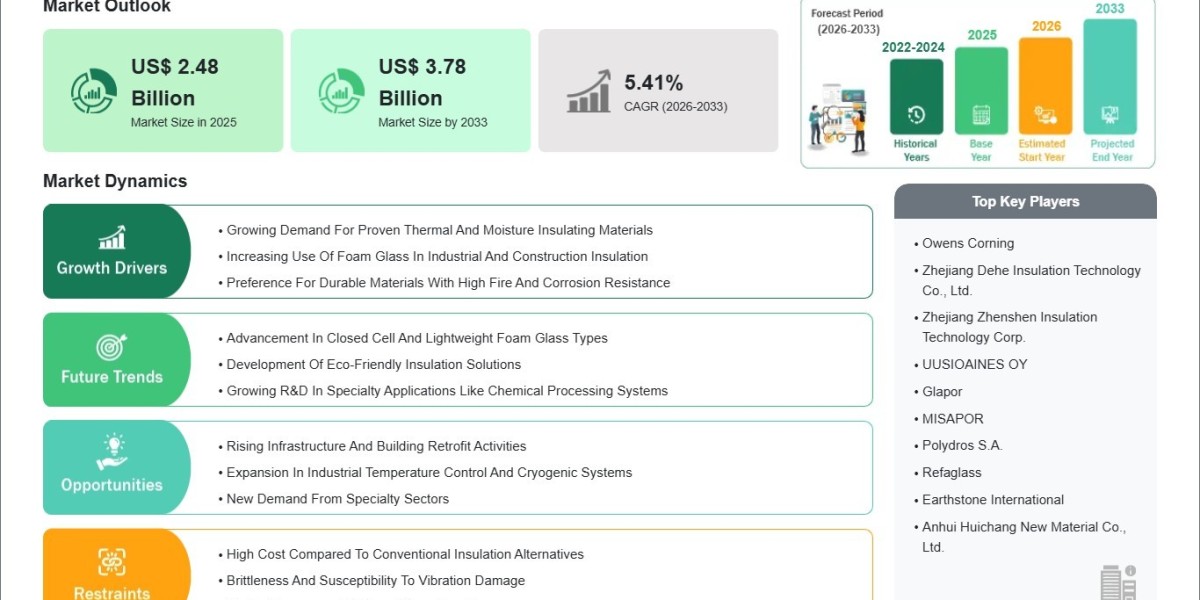
Task: Click 'Market Size in 2025' caption
Action: [184, 122]
